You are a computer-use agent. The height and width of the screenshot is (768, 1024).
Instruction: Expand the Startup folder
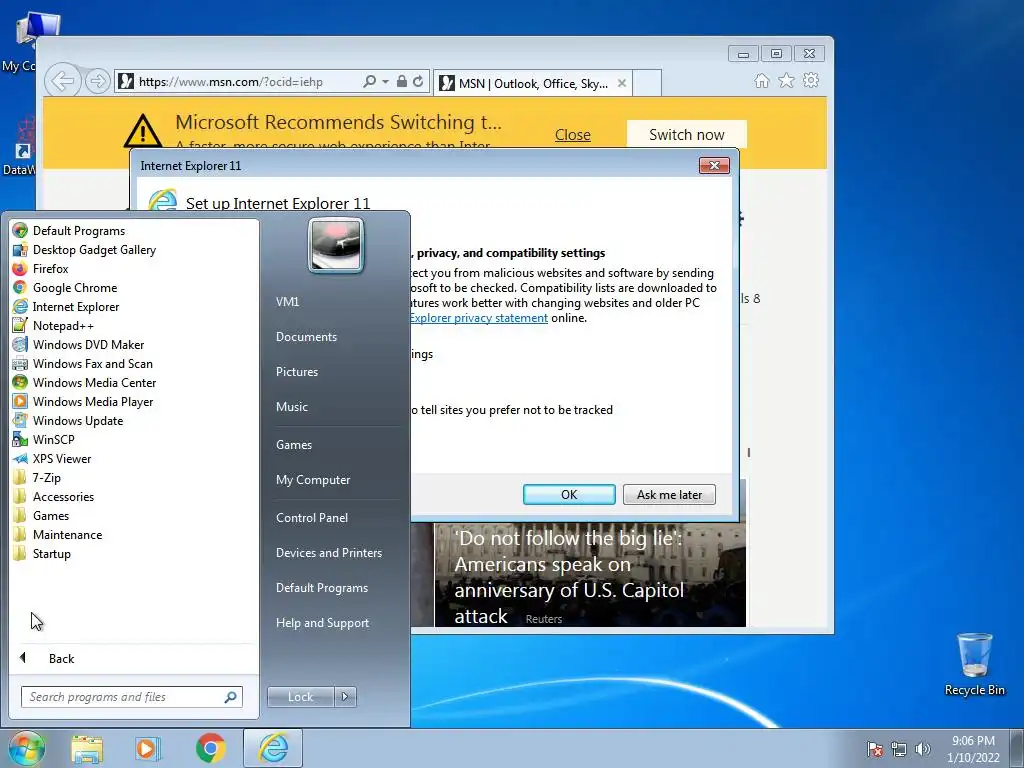coord(42,552)
